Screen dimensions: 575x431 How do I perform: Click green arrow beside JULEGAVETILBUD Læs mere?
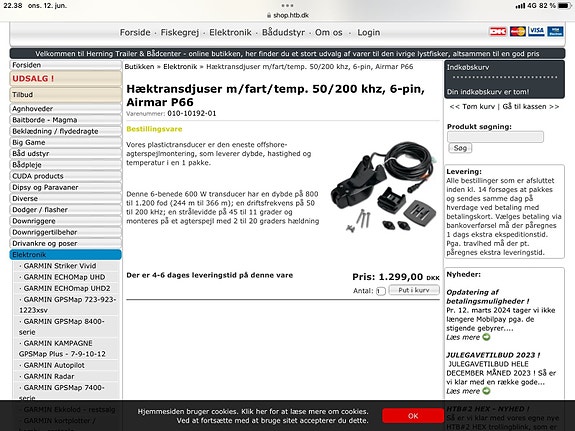point(486,391)
